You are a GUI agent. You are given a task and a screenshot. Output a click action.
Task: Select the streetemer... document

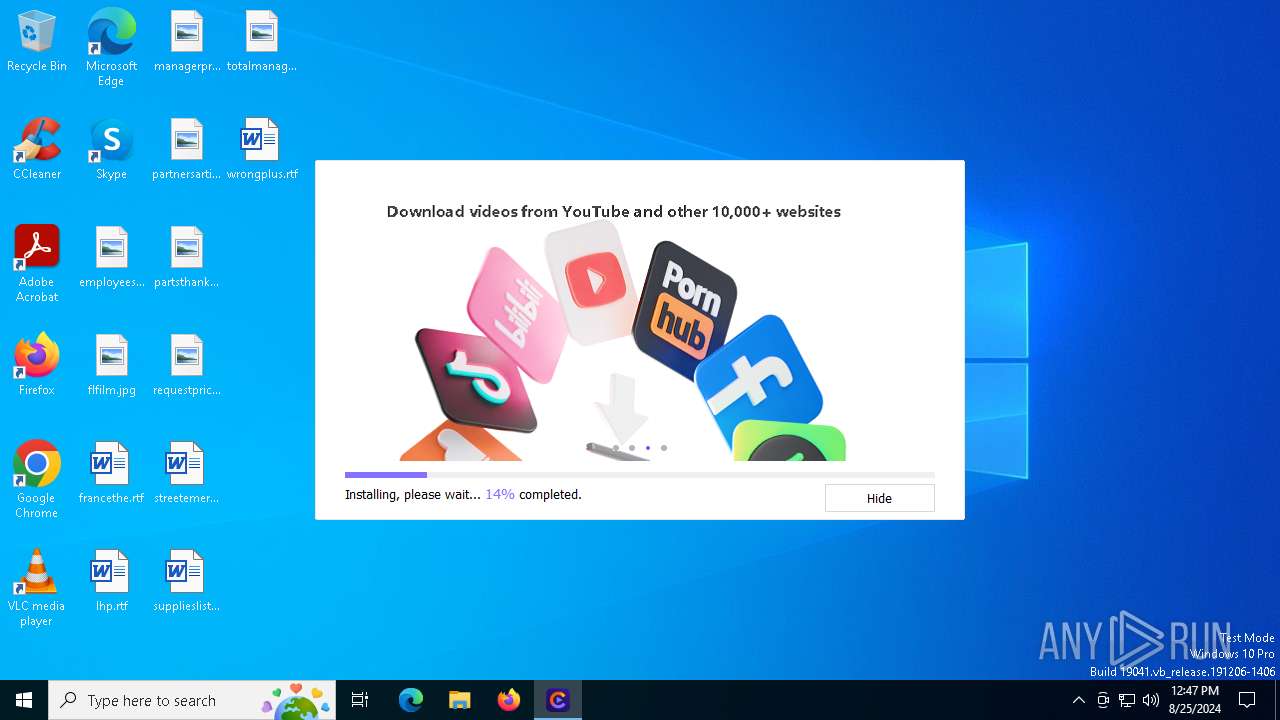187,474
